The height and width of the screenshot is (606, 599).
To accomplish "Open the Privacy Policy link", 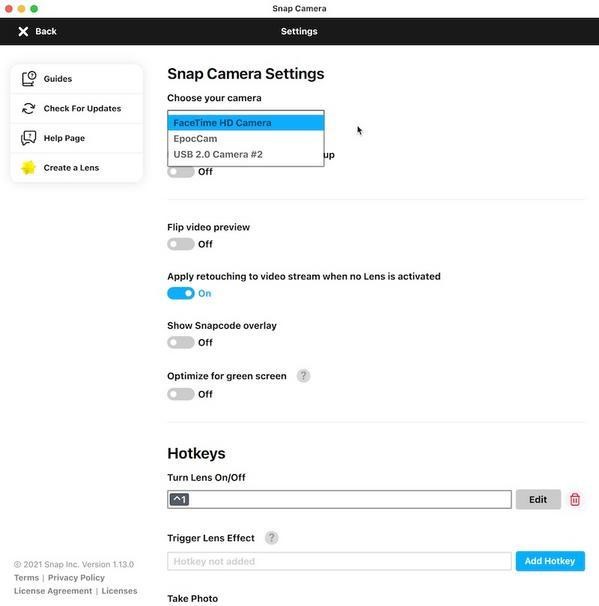I will pos(76,577).
